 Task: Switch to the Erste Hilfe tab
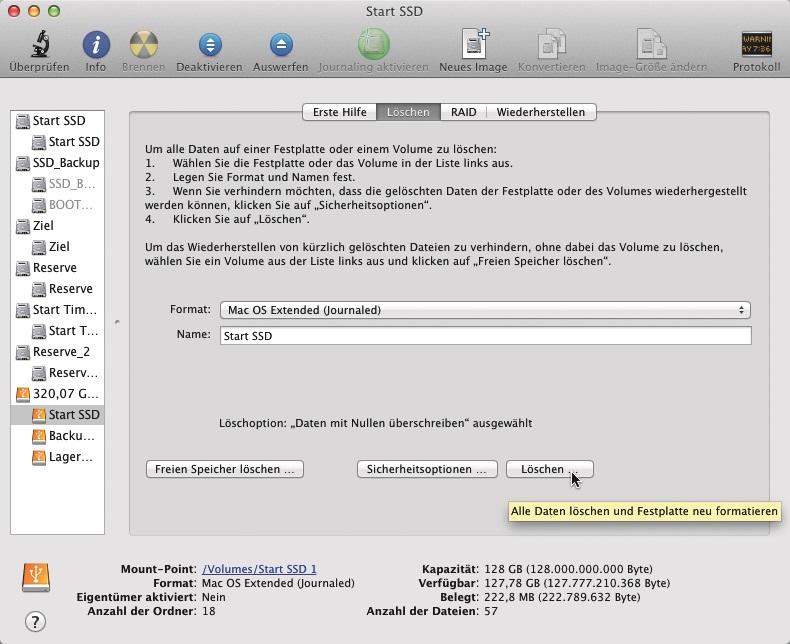click(340, 112)
